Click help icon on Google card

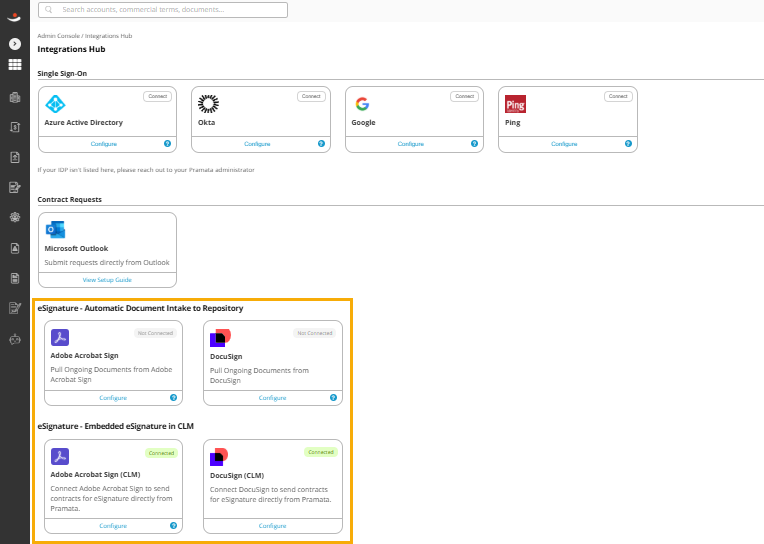tap(474, 143)
